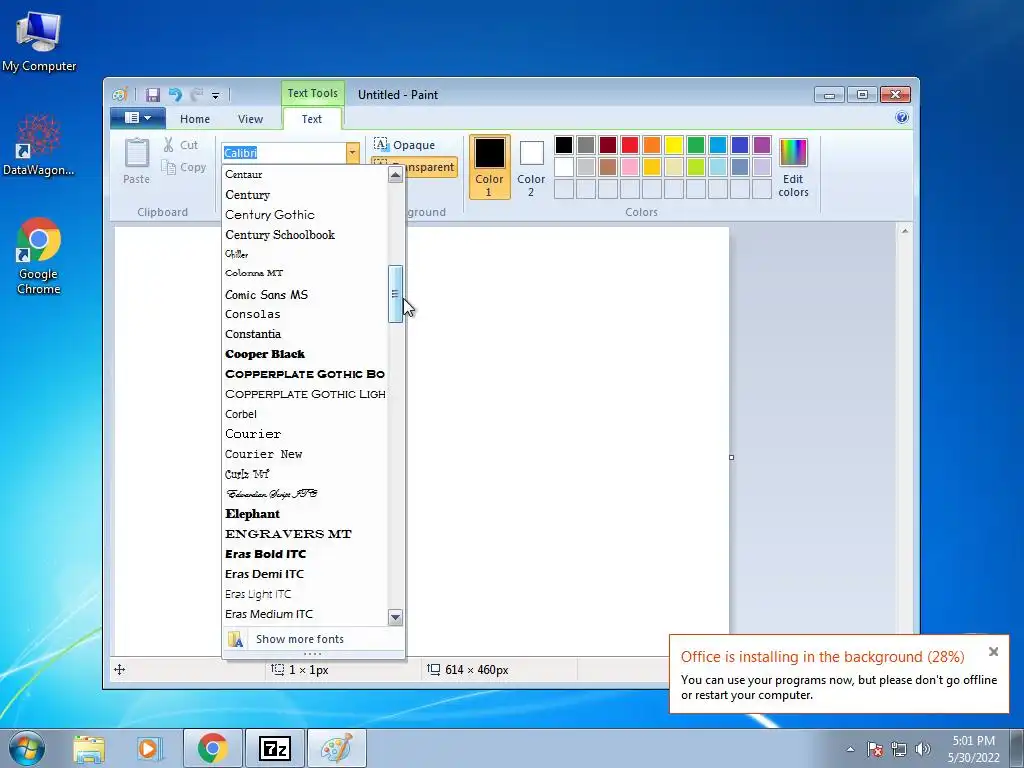Switch to the Home ribbon tab
This screenshot has width=1024, height=768.
tap(195, 119)
